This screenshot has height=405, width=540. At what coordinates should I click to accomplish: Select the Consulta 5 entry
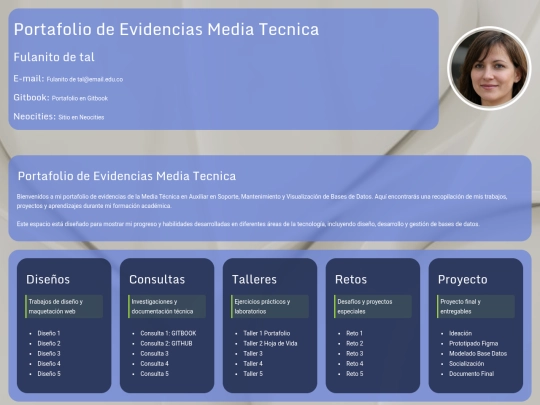point(155,374)
